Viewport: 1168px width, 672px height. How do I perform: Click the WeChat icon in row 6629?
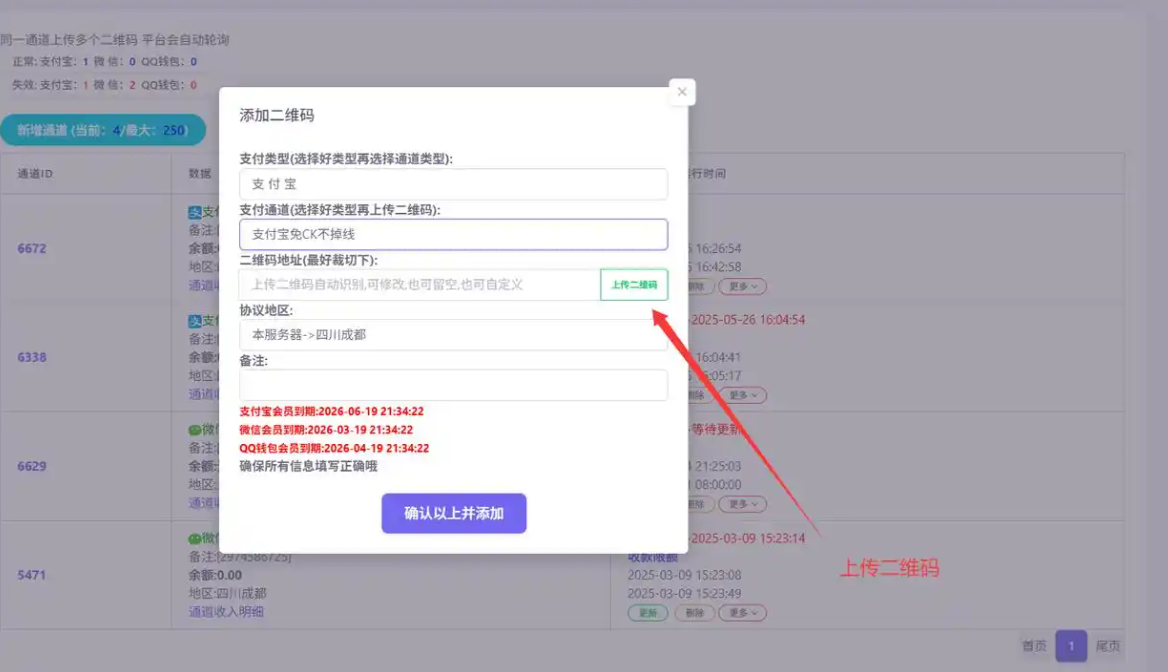[x=194, y=430]
